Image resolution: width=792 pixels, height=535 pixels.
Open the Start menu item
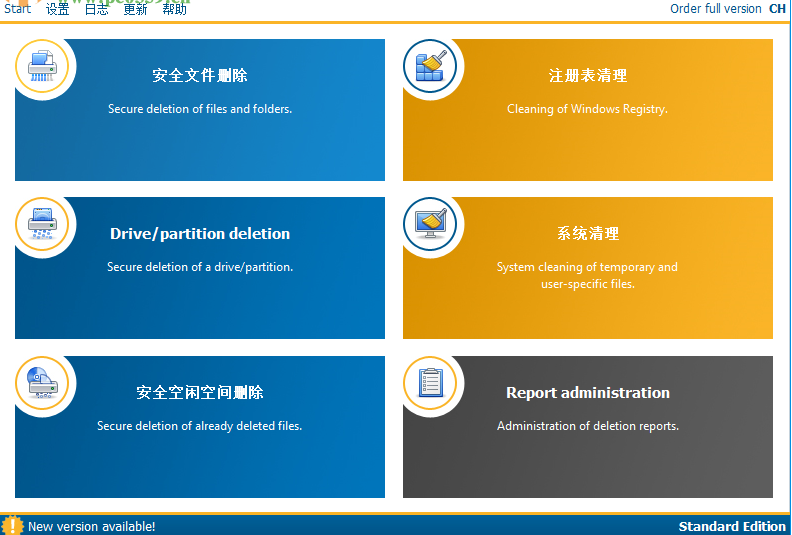tap(18, 9)
